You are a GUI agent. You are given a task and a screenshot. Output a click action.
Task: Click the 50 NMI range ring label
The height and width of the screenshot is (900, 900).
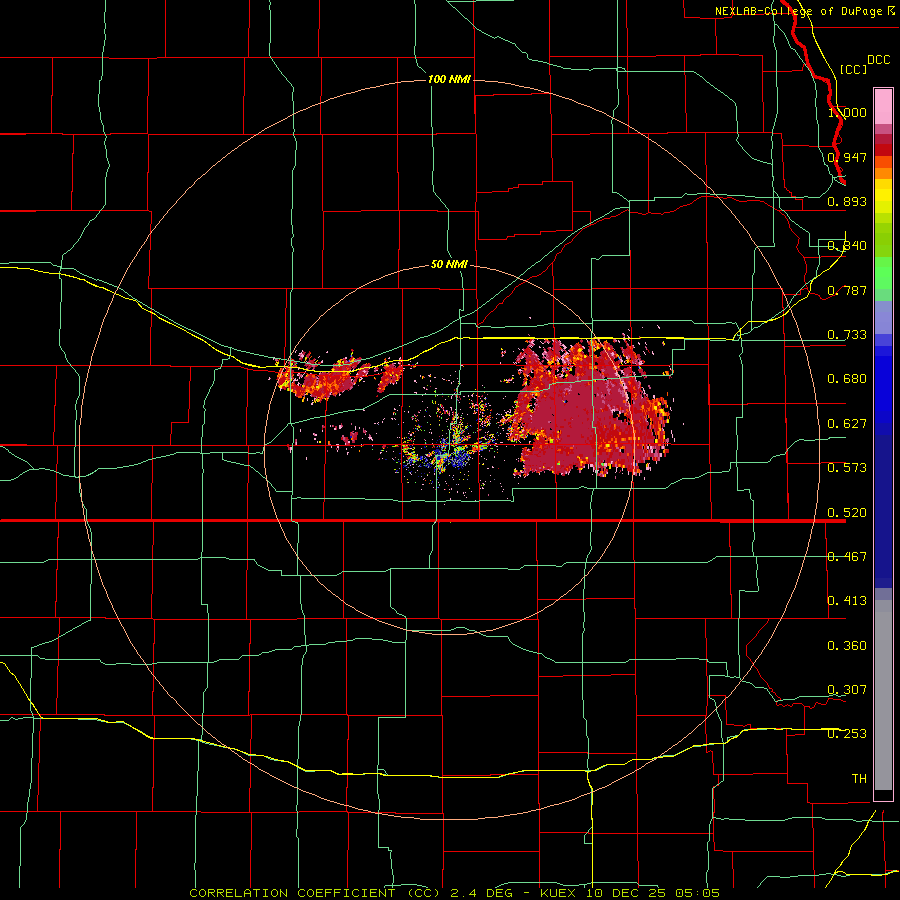[x=449, y=264]
